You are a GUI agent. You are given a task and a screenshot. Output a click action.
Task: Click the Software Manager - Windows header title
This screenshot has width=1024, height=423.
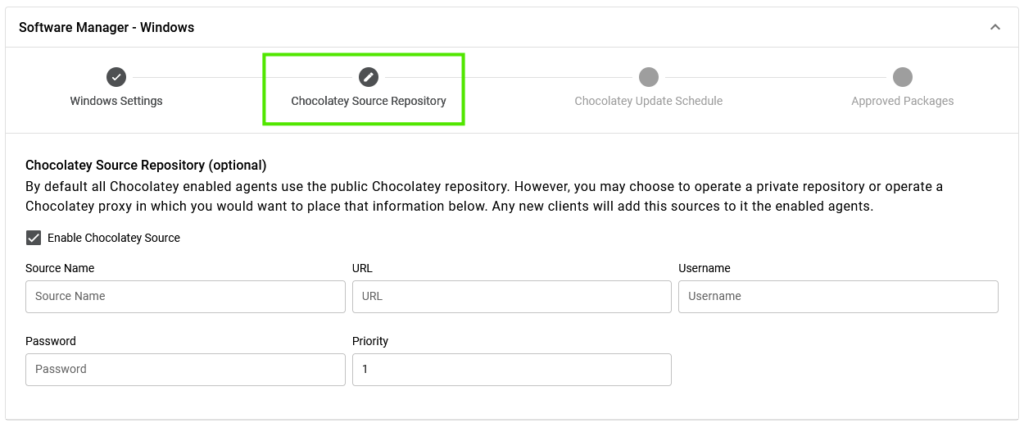[x=106, y=27]
